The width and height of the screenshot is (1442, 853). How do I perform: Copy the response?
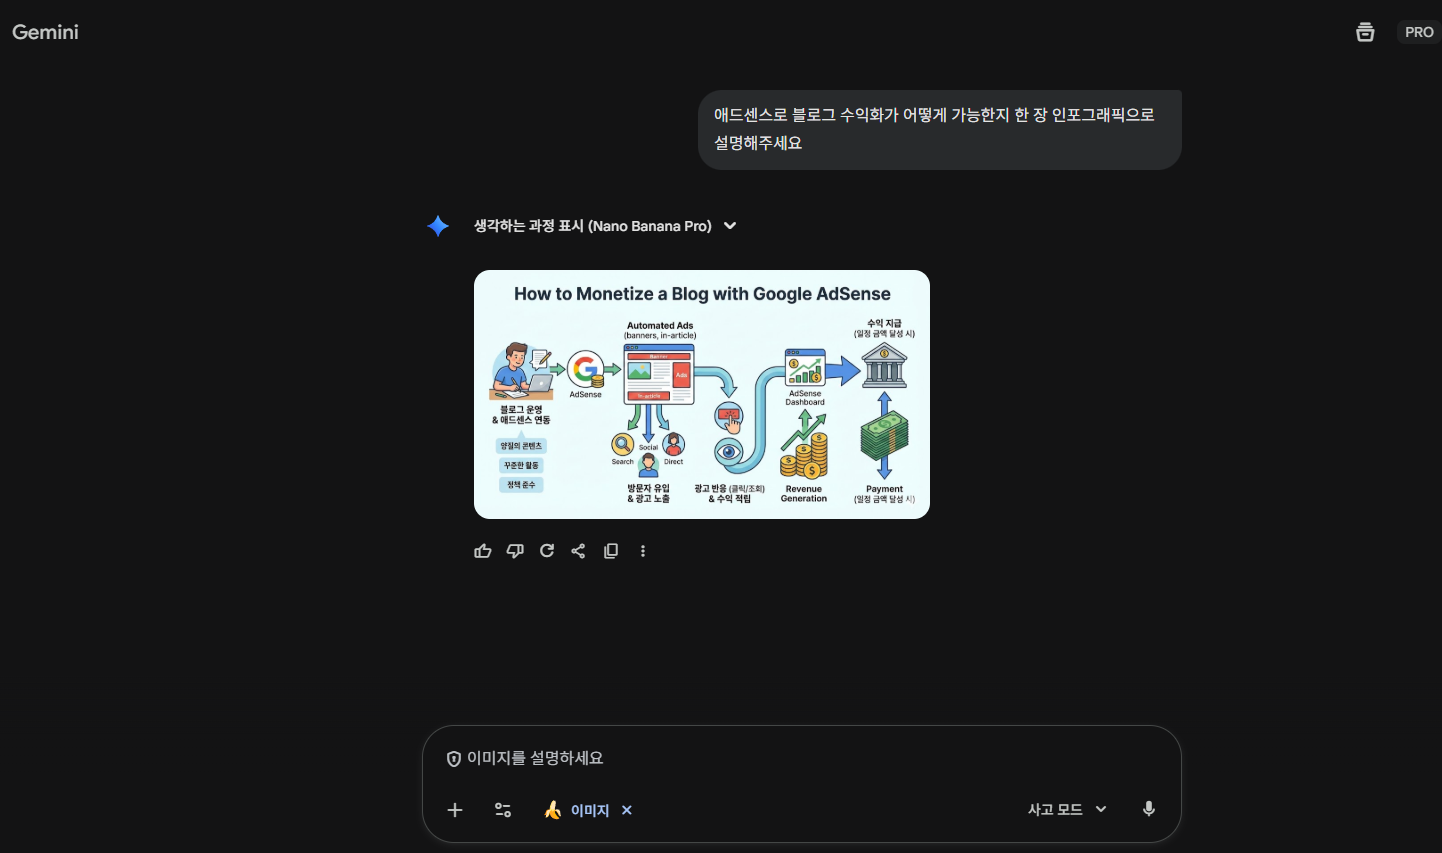[x=611, y=551]
